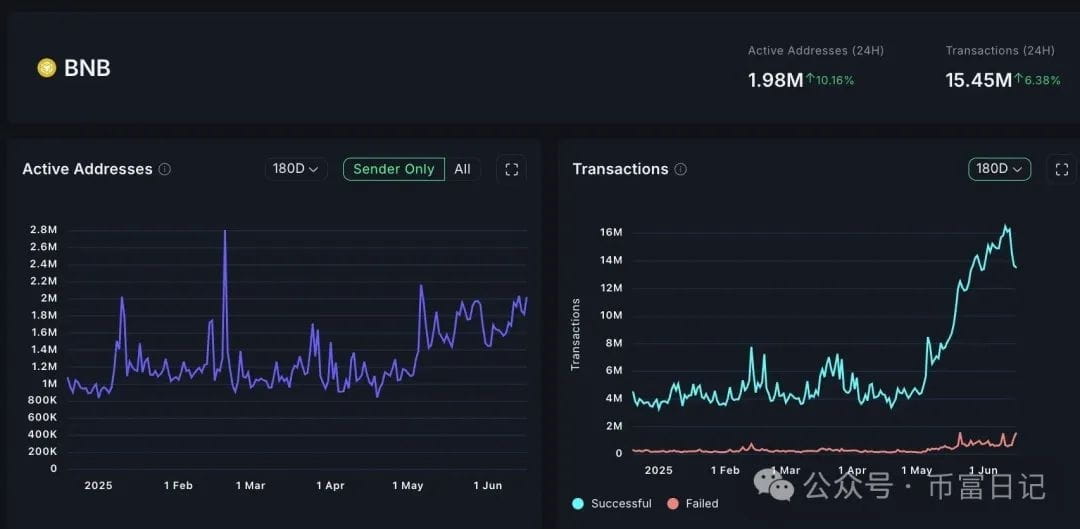Image resolution: width=1080 pixels, height=529 pixels.
Task: Select the Sender Only filter
Action: [x=394, y=169]
